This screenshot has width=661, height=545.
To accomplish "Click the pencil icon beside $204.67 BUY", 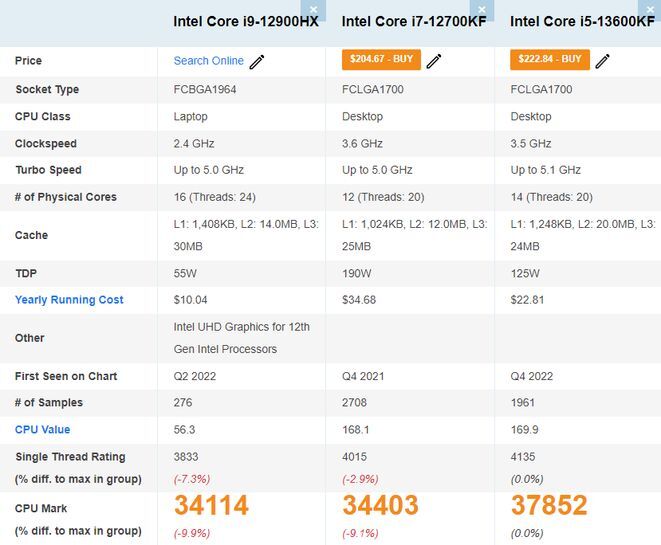I will click(x=433, y=61).
